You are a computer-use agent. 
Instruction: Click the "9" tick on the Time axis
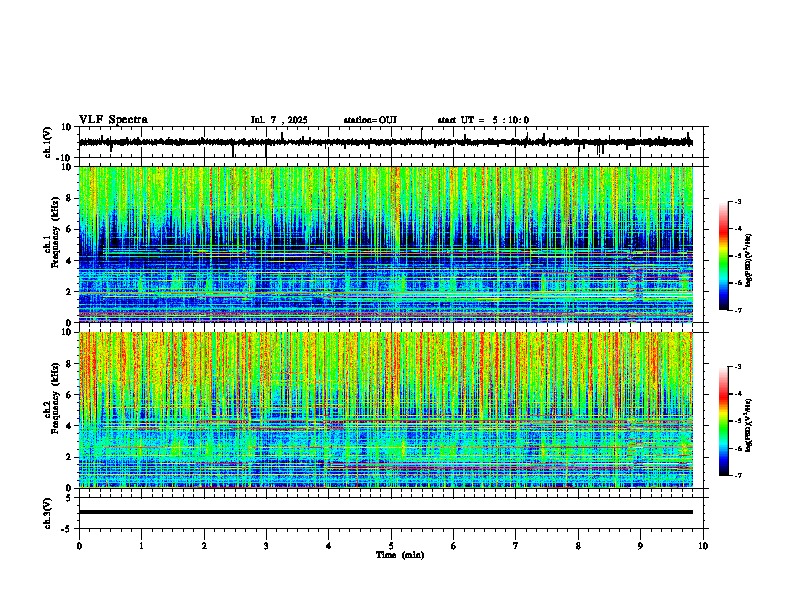coord(640,546)
